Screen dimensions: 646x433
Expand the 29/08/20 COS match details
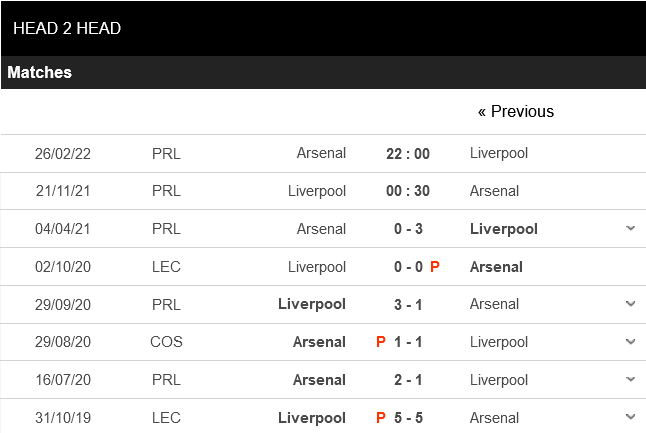630,342
